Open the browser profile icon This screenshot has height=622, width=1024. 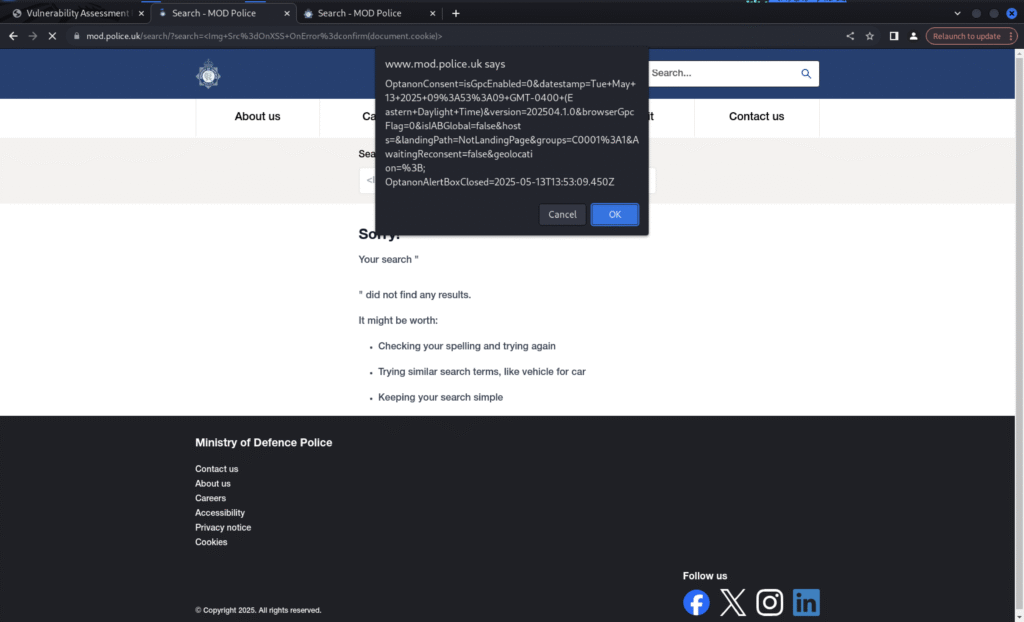913,36
